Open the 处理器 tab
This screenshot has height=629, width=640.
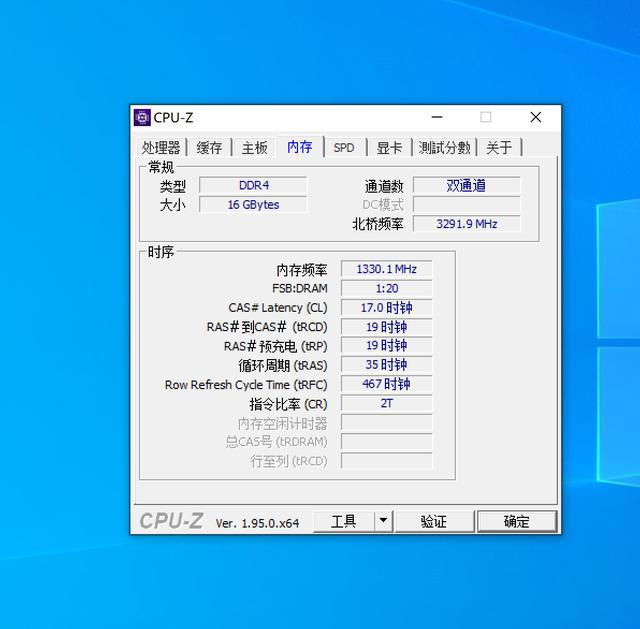161,147
